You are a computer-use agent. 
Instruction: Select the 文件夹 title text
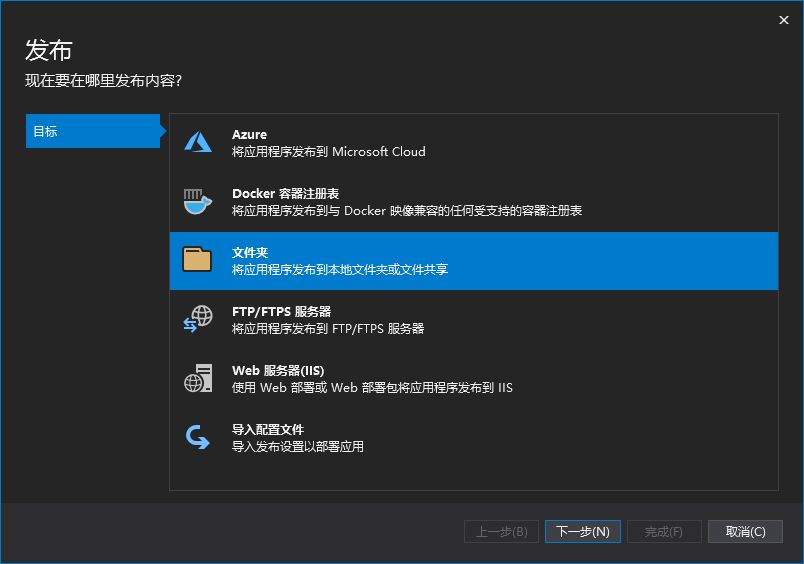click(250, 252)
